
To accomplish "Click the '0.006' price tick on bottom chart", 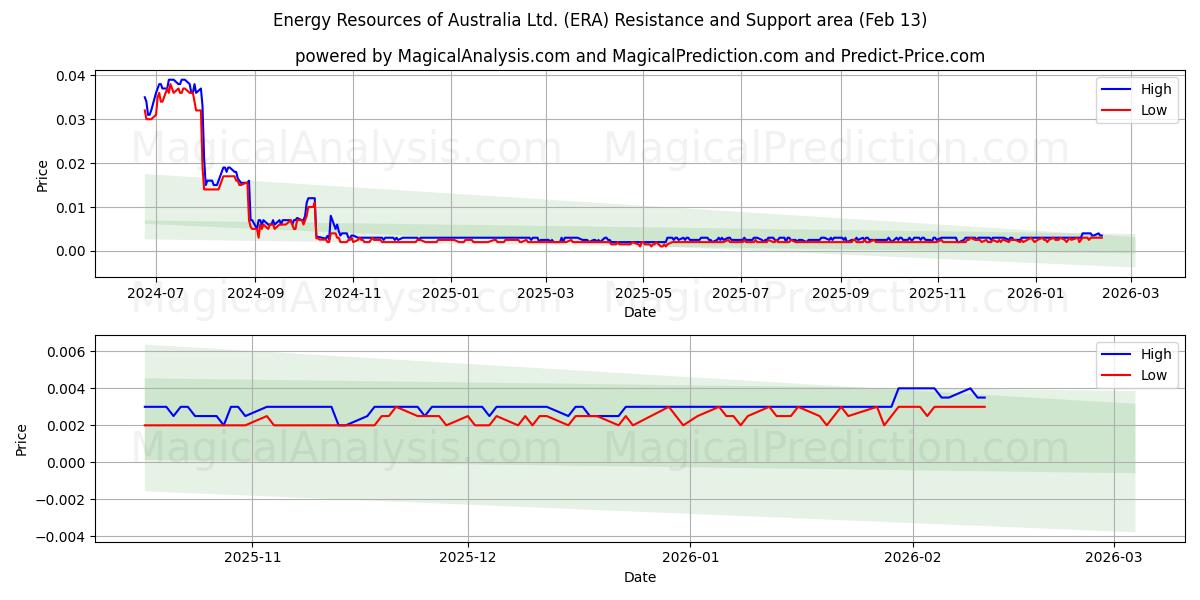I will (x=69, y=352).
